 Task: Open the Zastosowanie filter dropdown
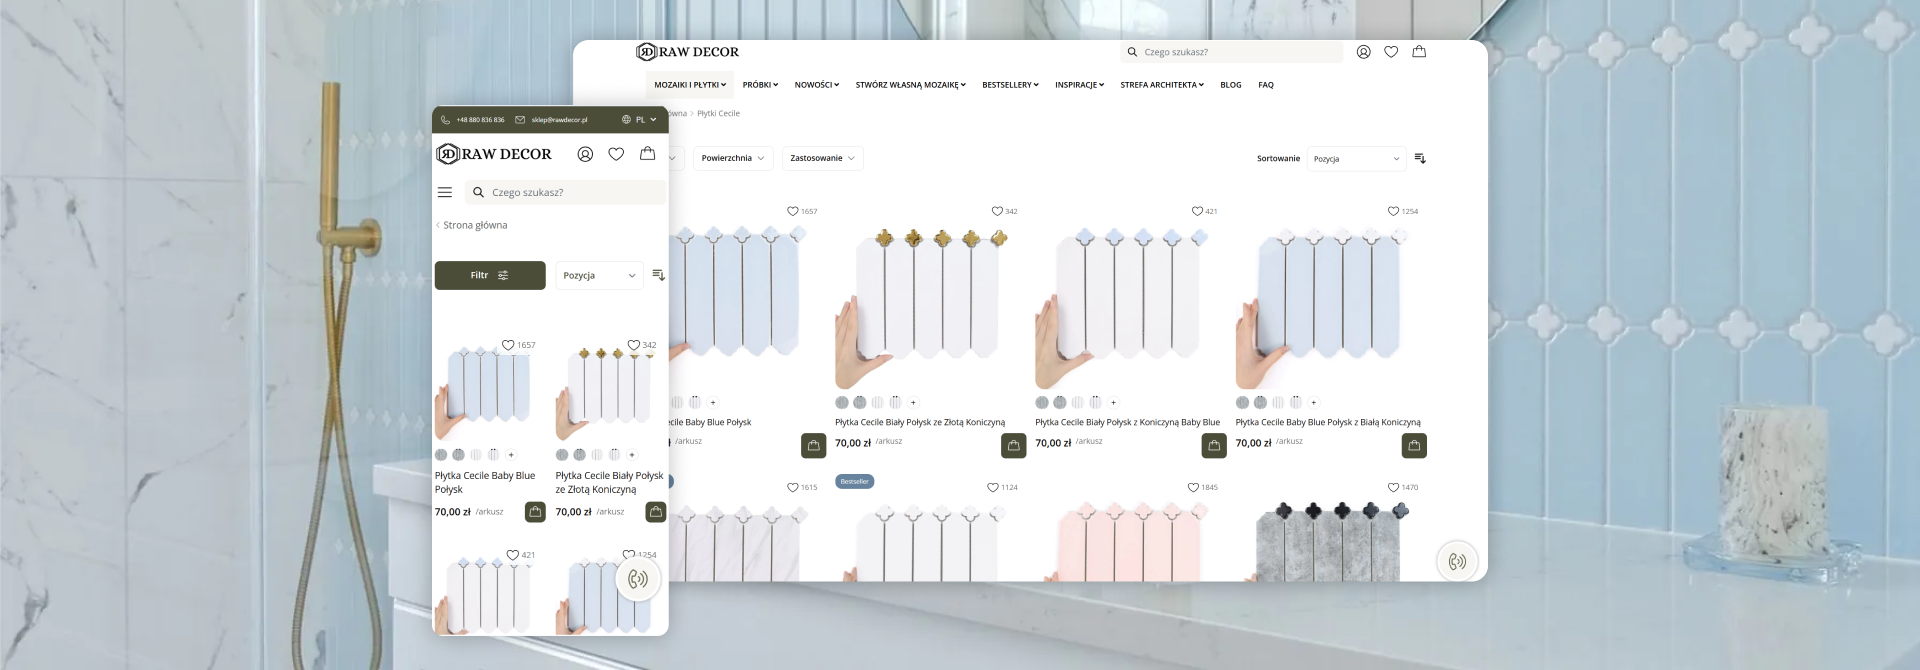[x=822, y=158]
